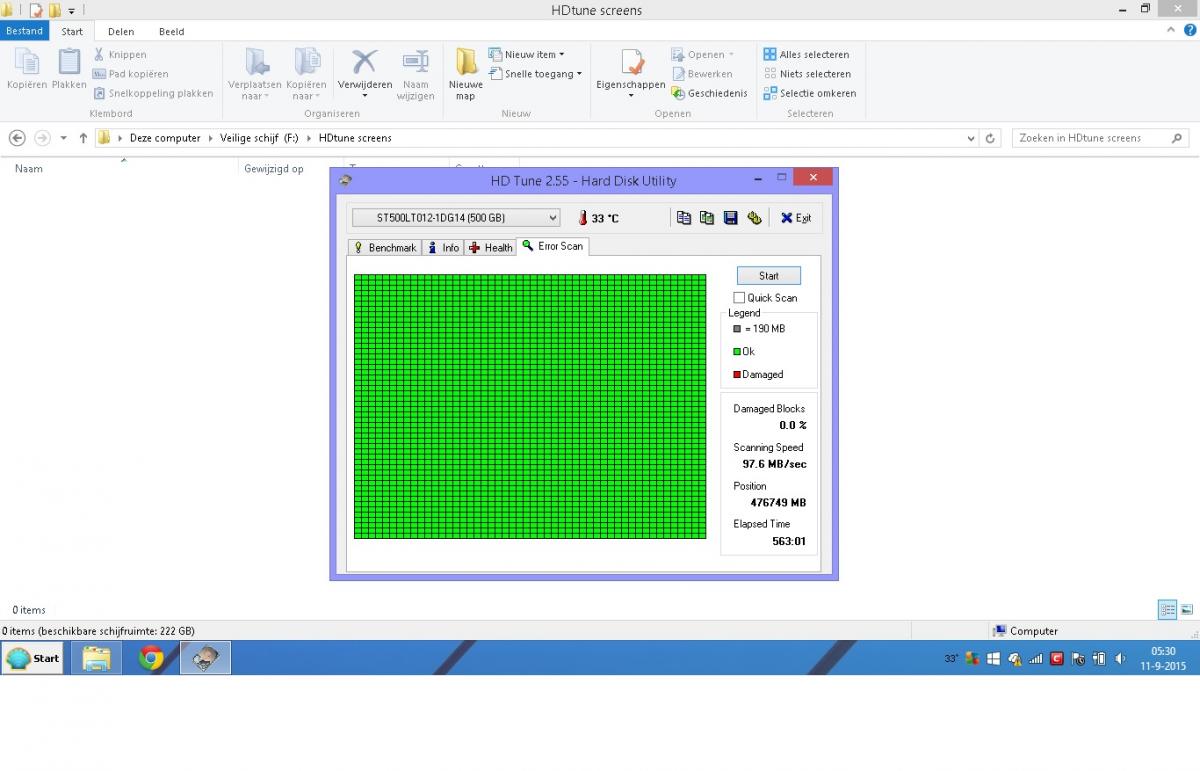Start the HD Tune error scan
1200x771 pixels.
(769, 276)
